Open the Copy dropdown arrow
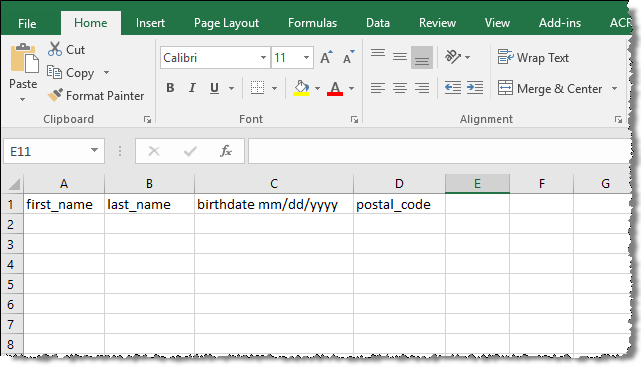The image size is (641, 366). coord(106,73)
